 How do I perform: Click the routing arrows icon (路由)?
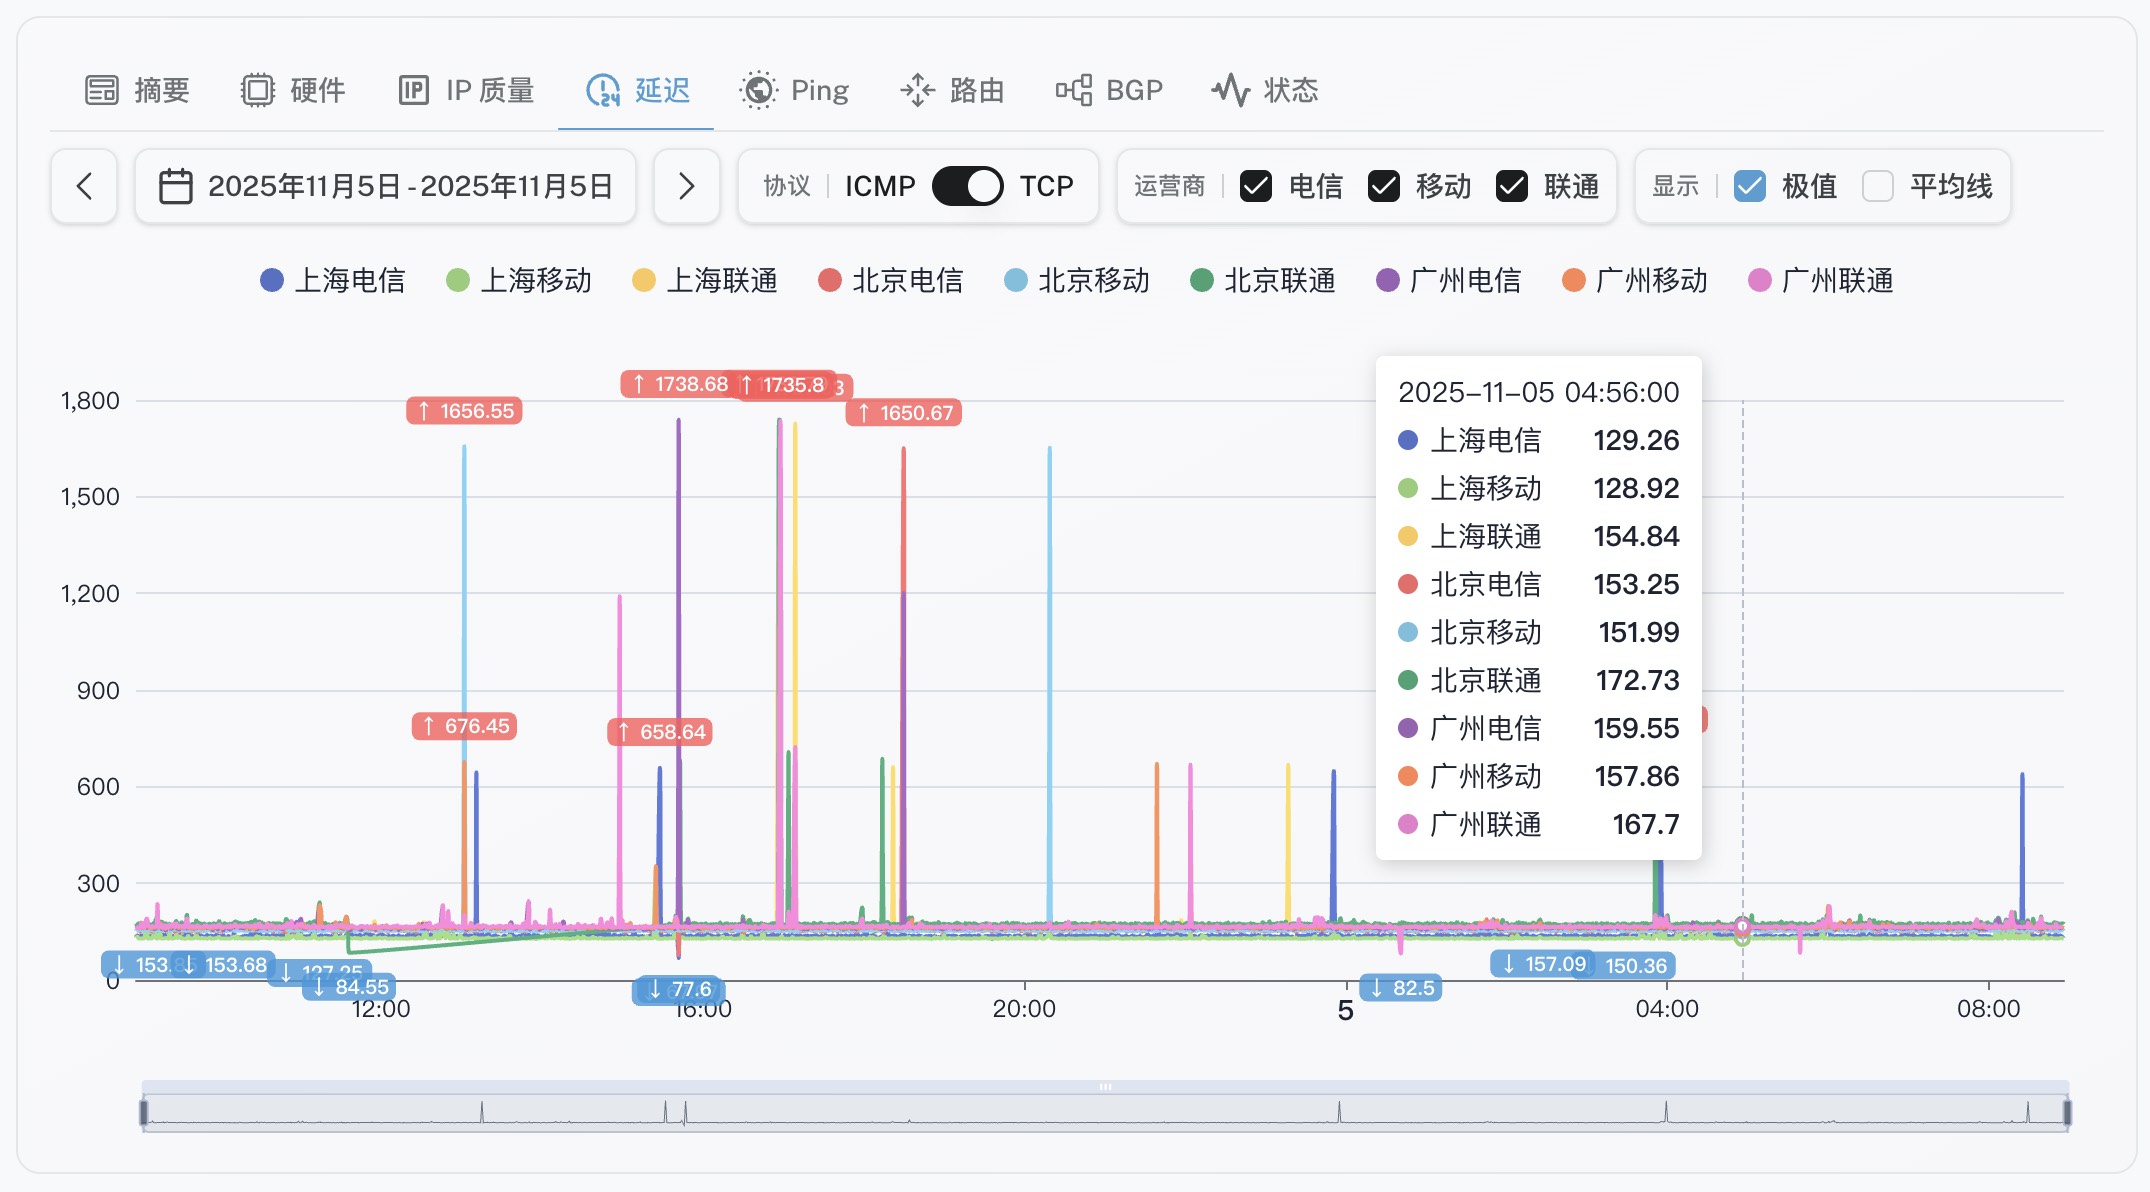[x=917, y=90]
